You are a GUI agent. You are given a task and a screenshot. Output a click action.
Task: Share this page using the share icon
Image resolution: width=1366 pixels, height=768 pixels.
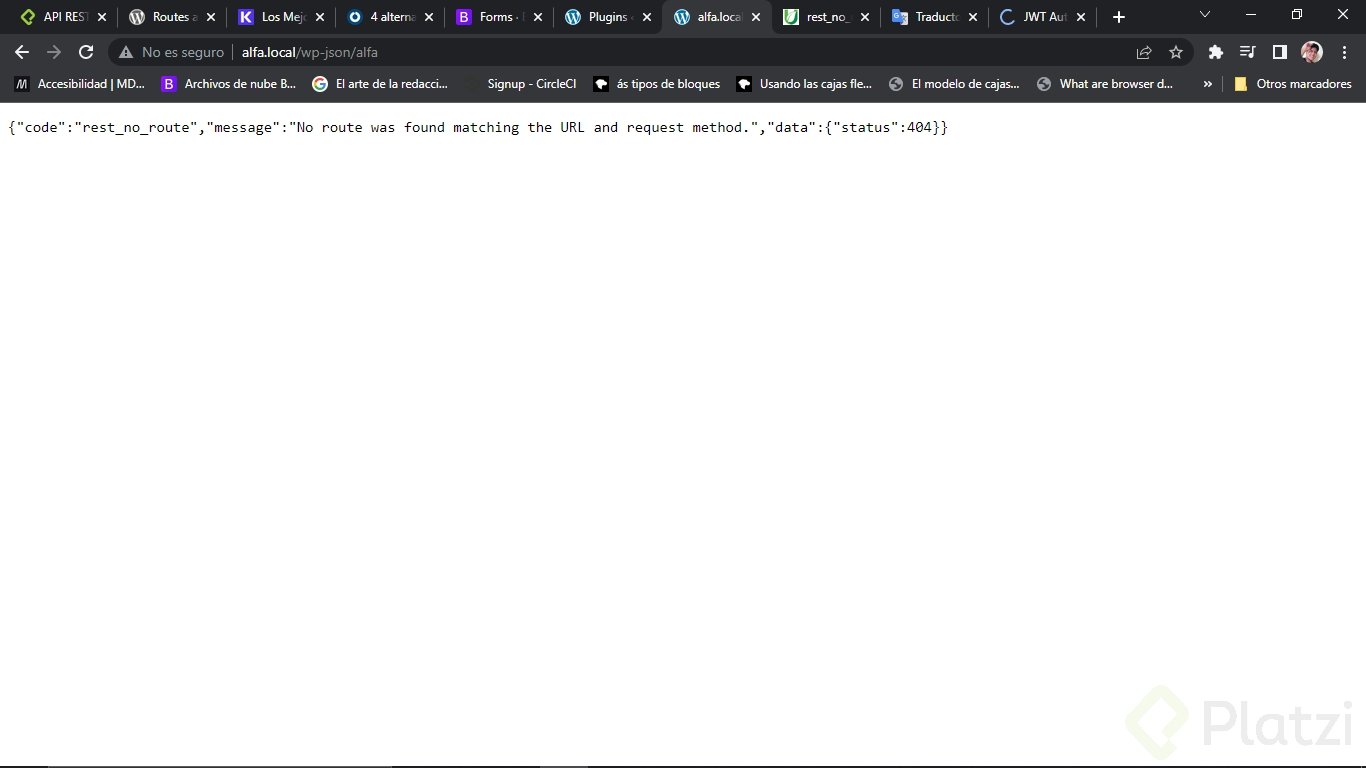(x=1144, y=52)
